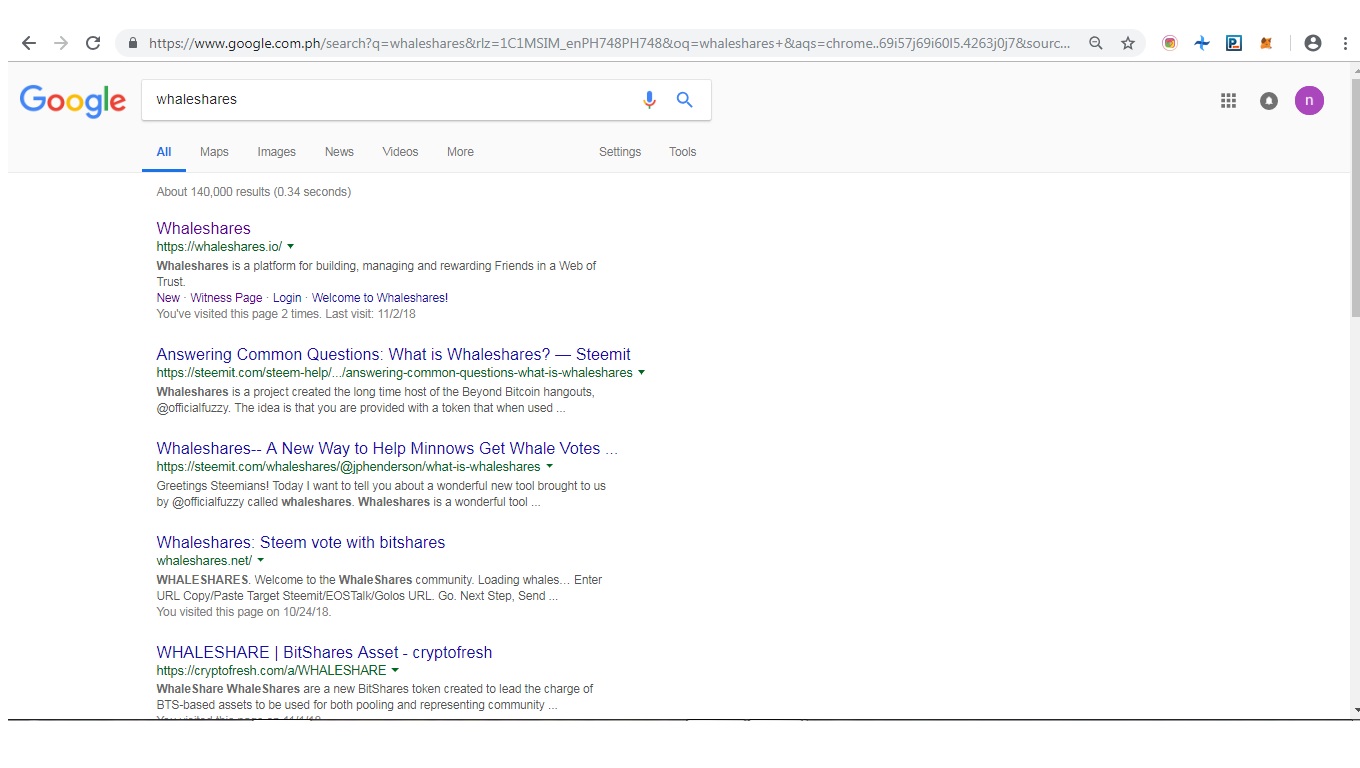The height and width of the screenshot is (768, 1360).
Task: Open the blue pinwheel extension icon
Action: [x=1202, y=43]
